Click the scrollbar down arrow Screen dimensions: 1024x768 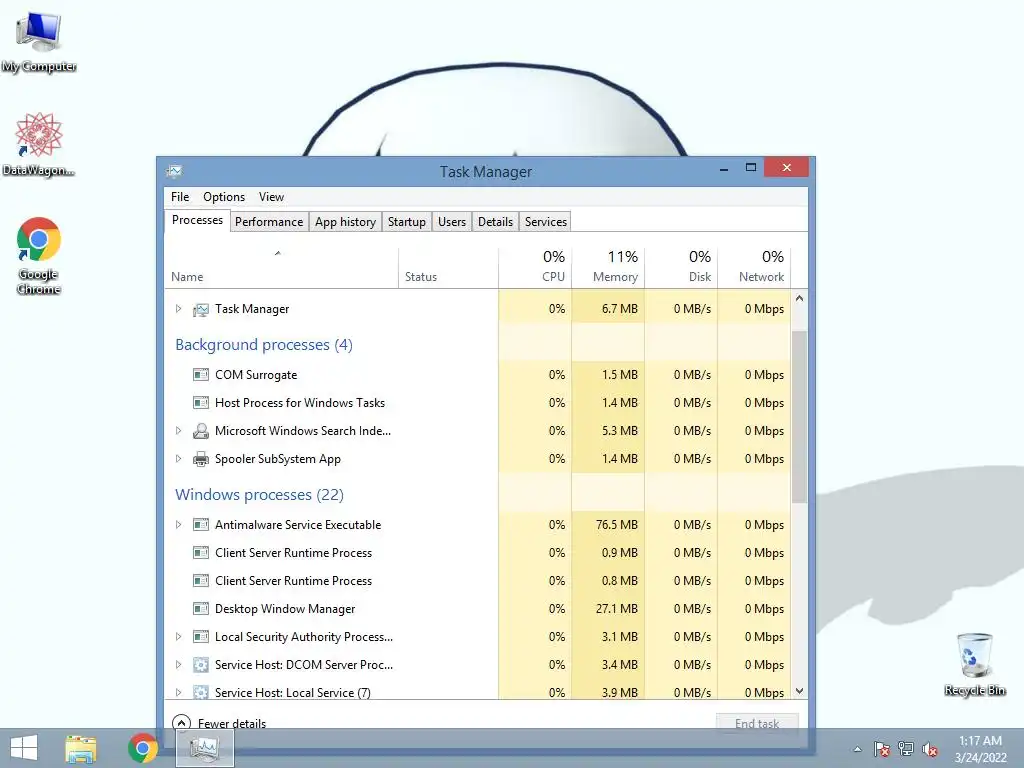(799, 690)
